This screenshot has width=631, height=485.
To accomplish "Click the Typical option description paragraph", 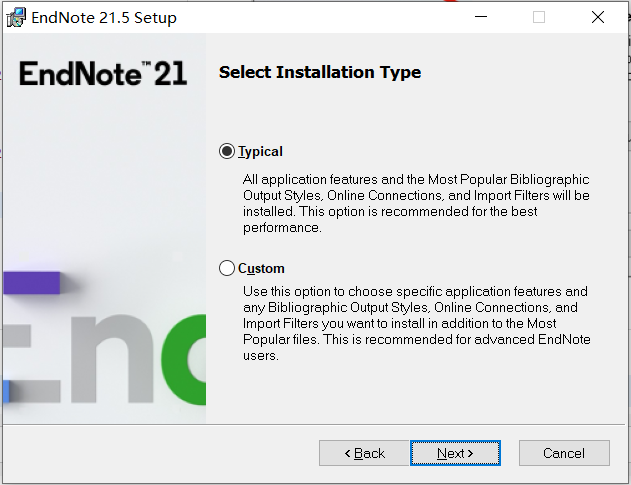I will [416, 203].
